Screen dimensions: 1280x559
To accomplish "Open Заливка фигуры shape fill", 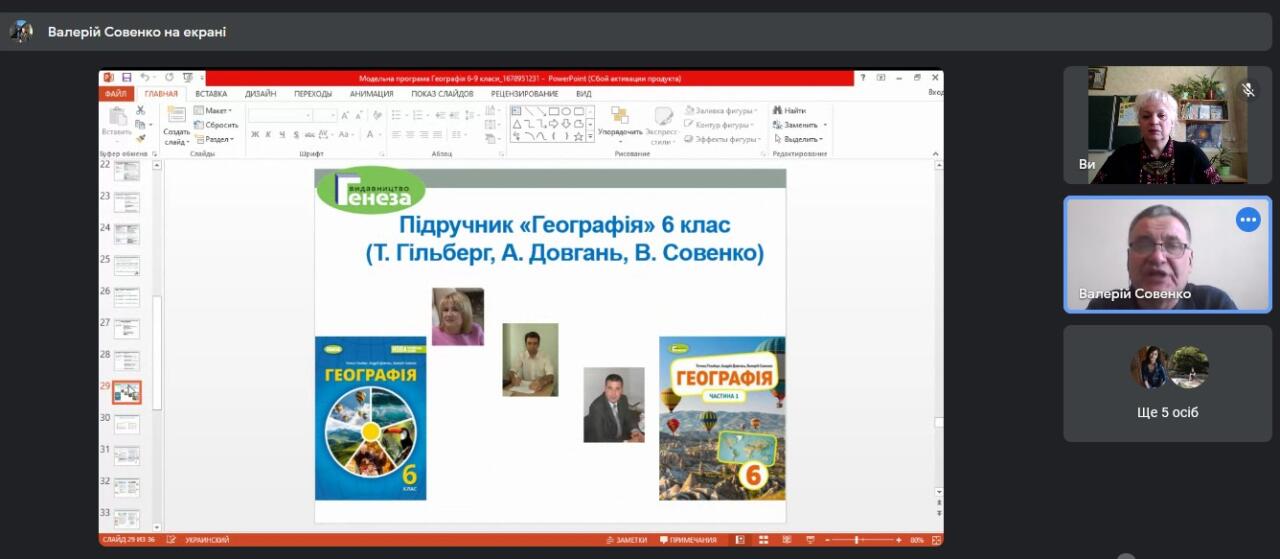I will tap(721, 111).
